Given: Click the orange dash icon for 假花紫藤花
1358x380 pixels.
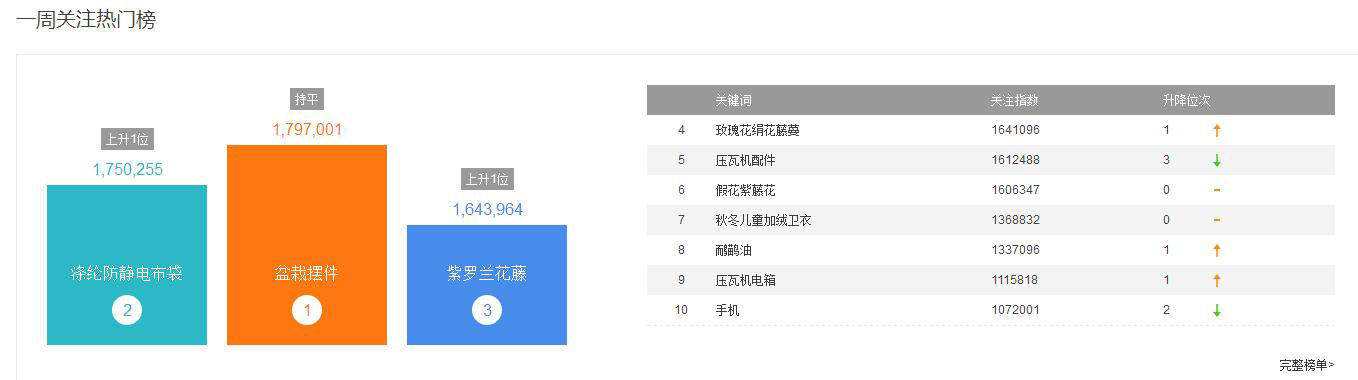Looking at the screenshot, I should (1217, 190).
